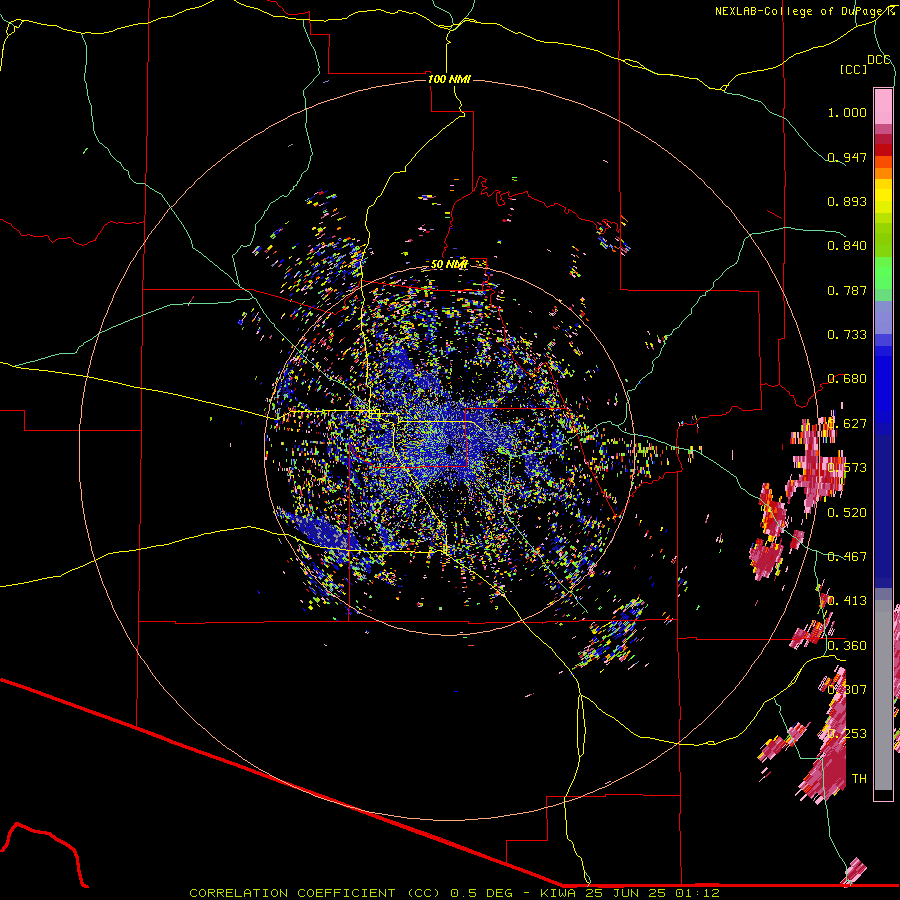Click the TH threshold label on legend

[859, 778]
